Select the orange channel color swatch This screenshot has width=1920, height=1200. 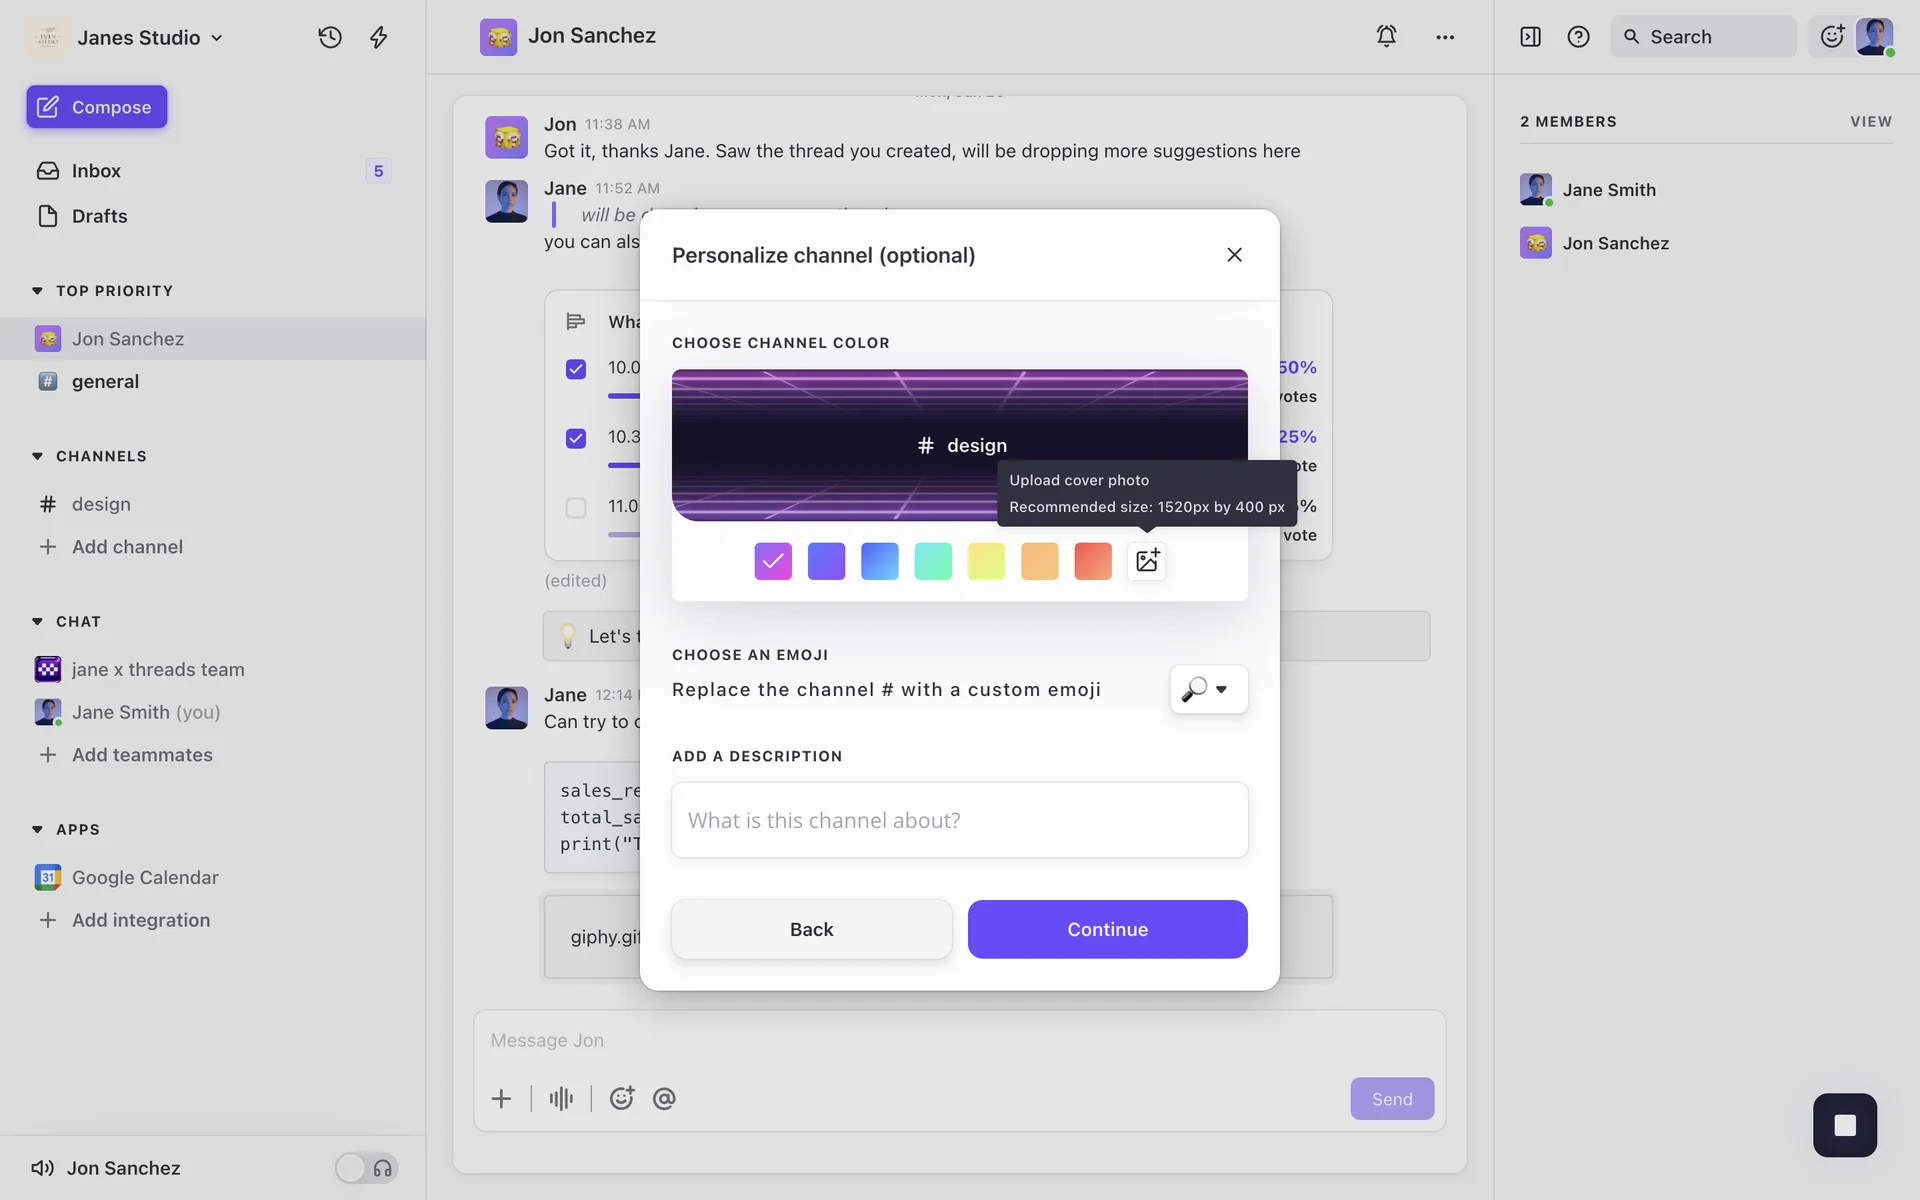click(1039, 561)
